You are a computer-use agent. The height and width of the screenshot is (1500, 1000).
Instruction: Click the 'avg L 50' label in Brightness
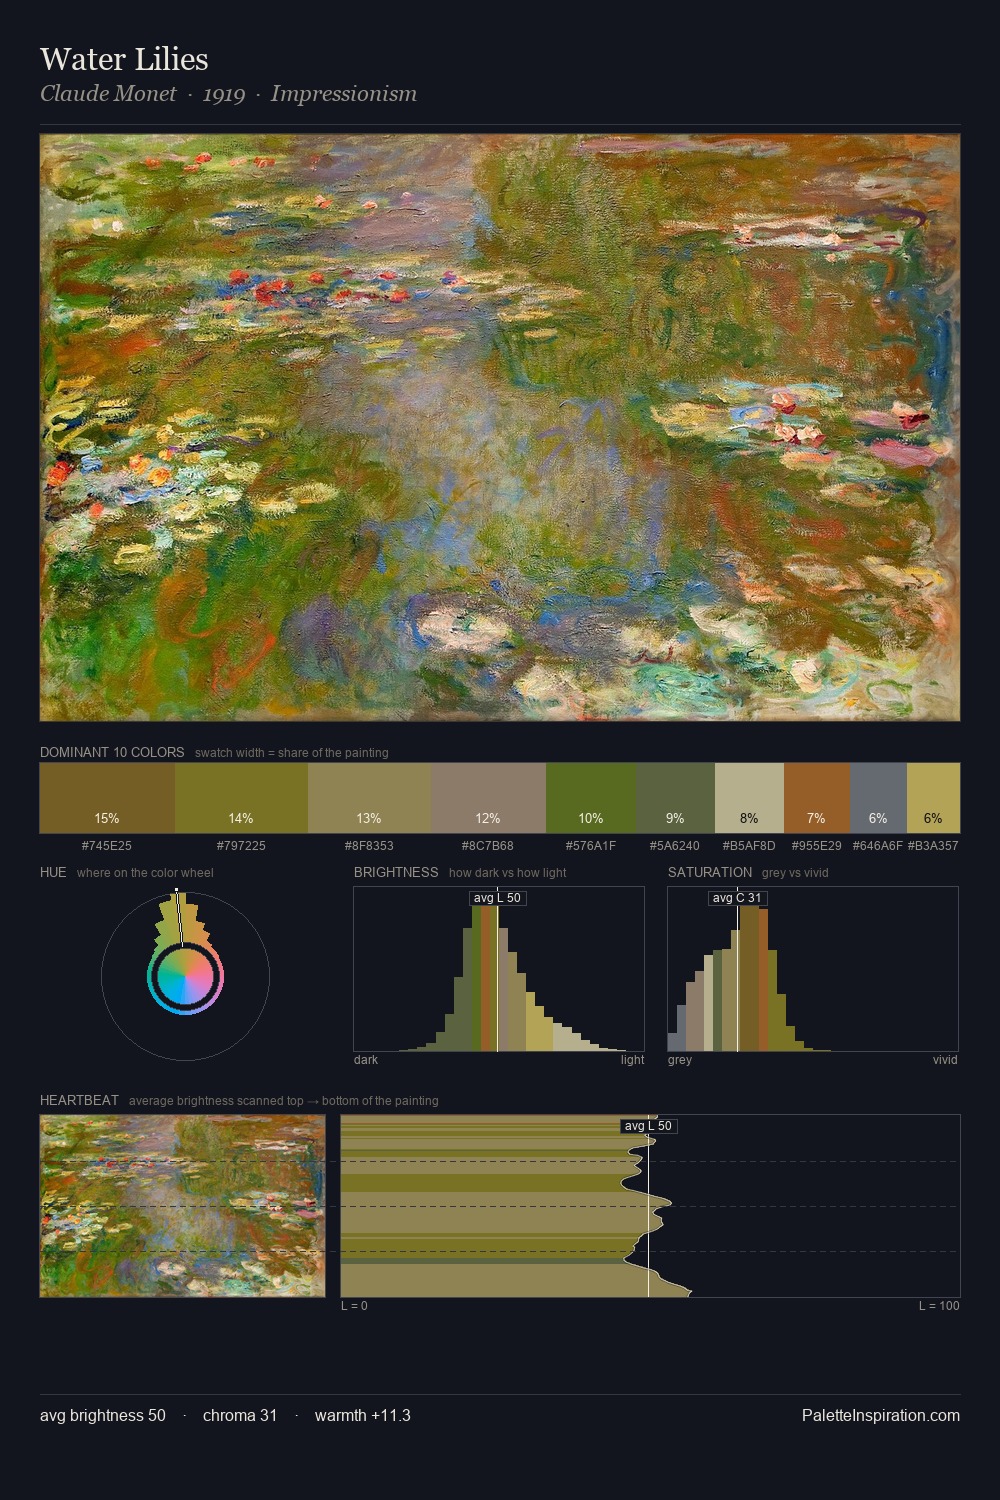(497, 898)
